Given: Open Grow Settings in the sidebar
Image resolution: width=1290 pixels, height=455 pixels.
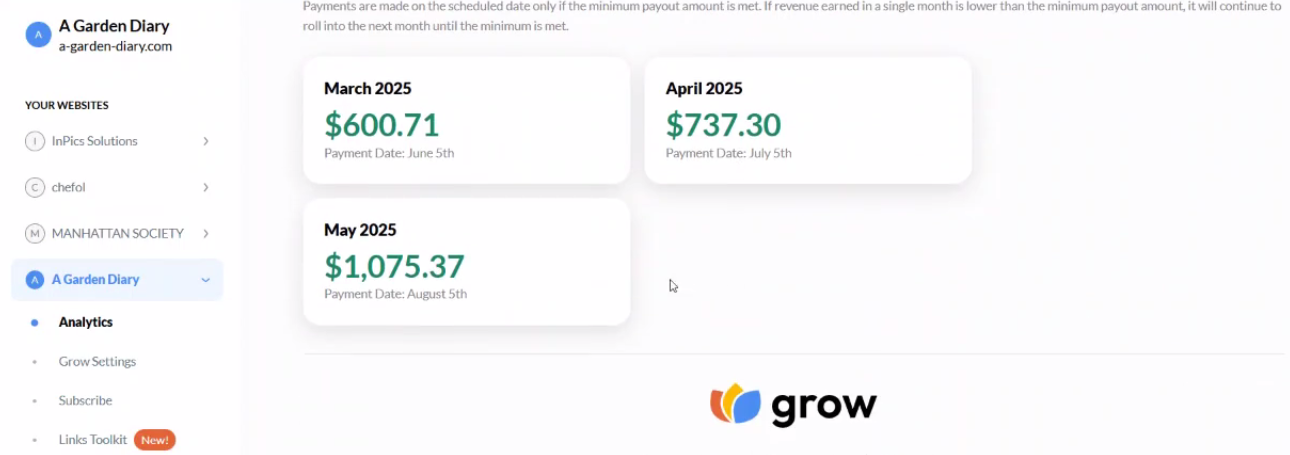Looking at the screenshot, I should [x=97, y=361].
